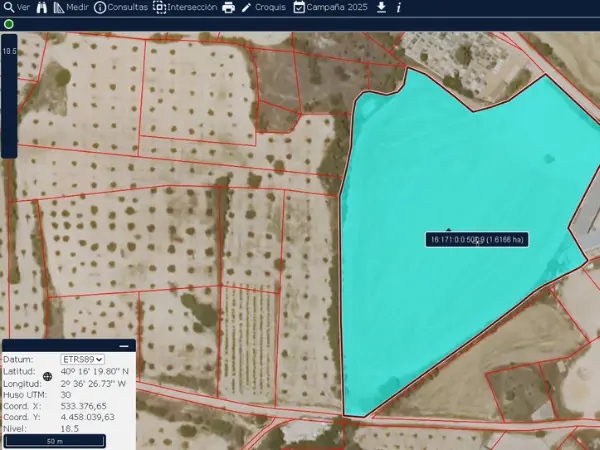This screenshot has height=450, width=600.
Task: Select the Croquis pencil tool
Action: (x=263, y=7)
